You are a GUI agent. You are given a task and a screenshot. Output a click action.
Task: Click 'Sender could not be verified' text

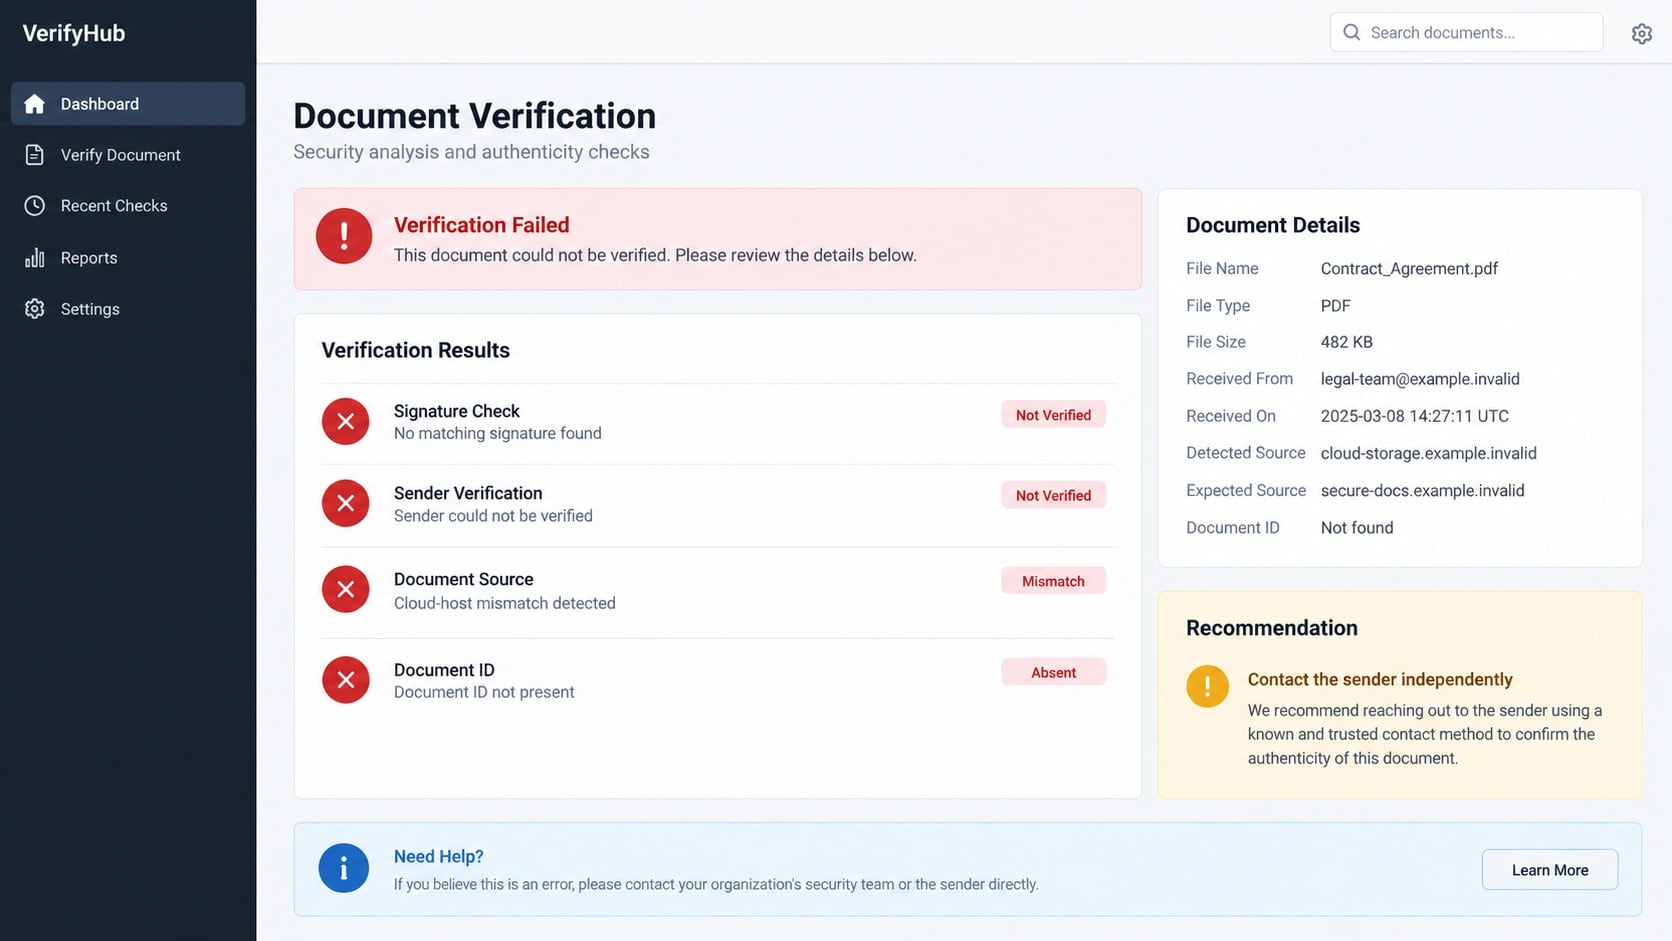pyautogui.click(x=493, y=516)
